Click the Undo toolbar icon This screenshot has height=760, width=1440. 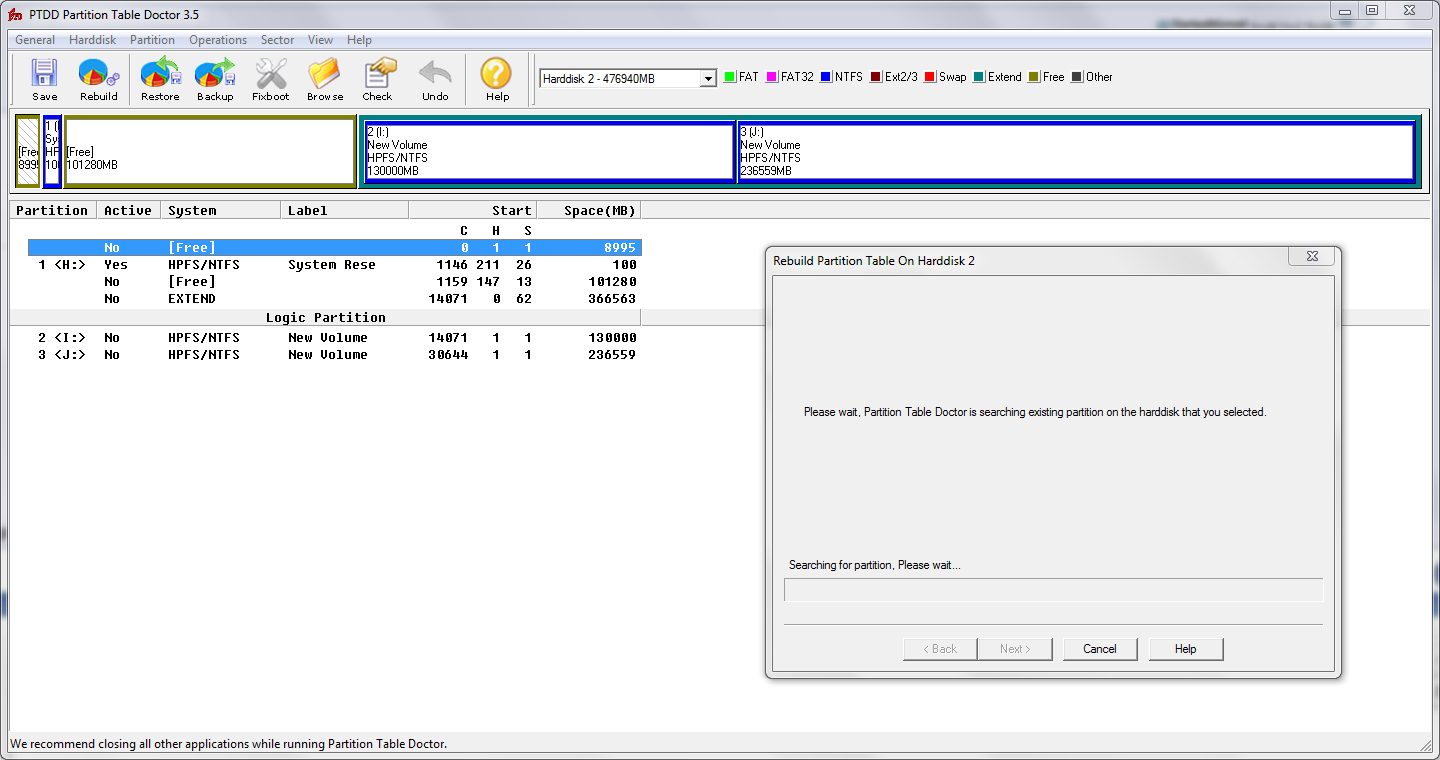435,80
